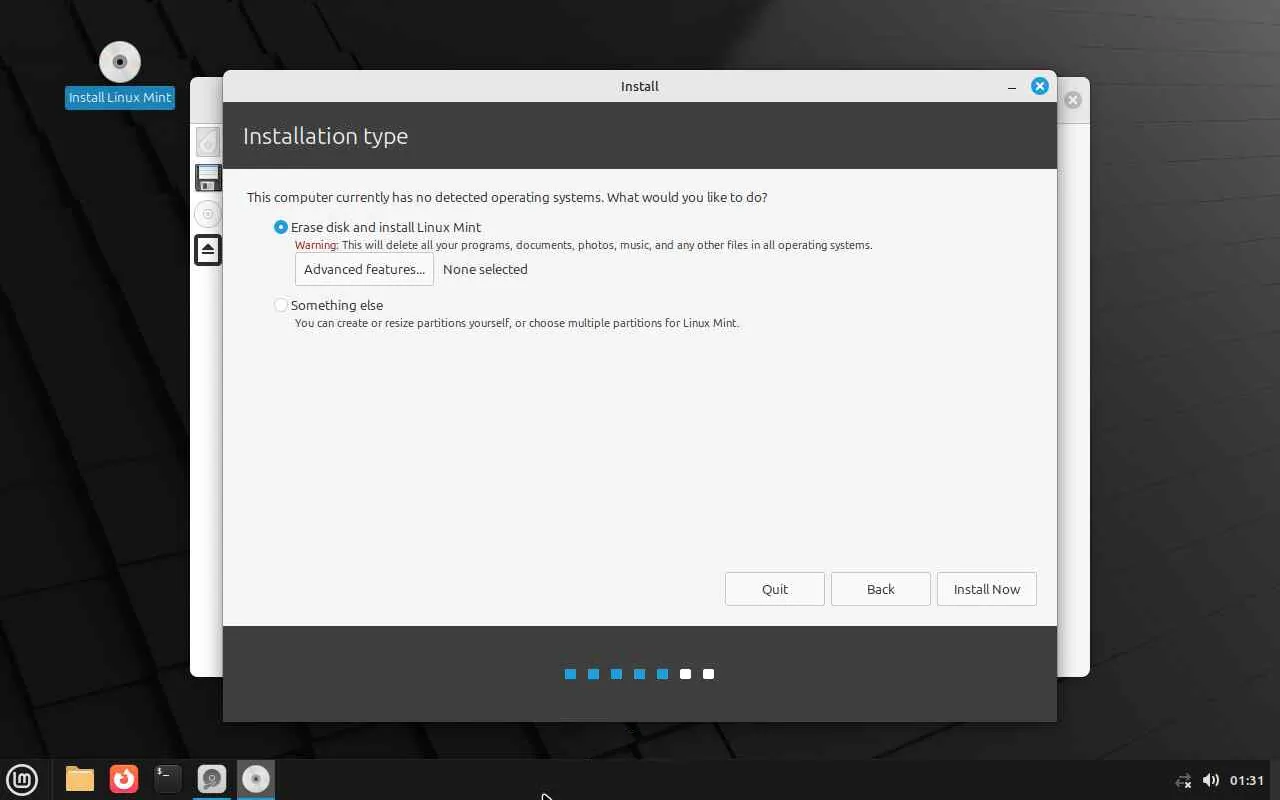Click the clock showing 01:31
The width and height of the screenshot is (1280, 800).
(x=1247, y=780)
